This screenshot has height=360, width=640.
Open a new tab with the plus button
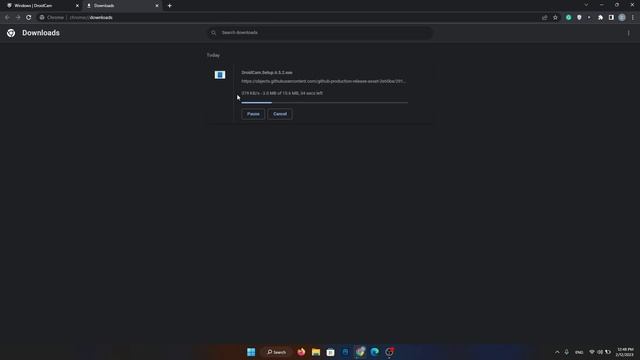[169, 6]
